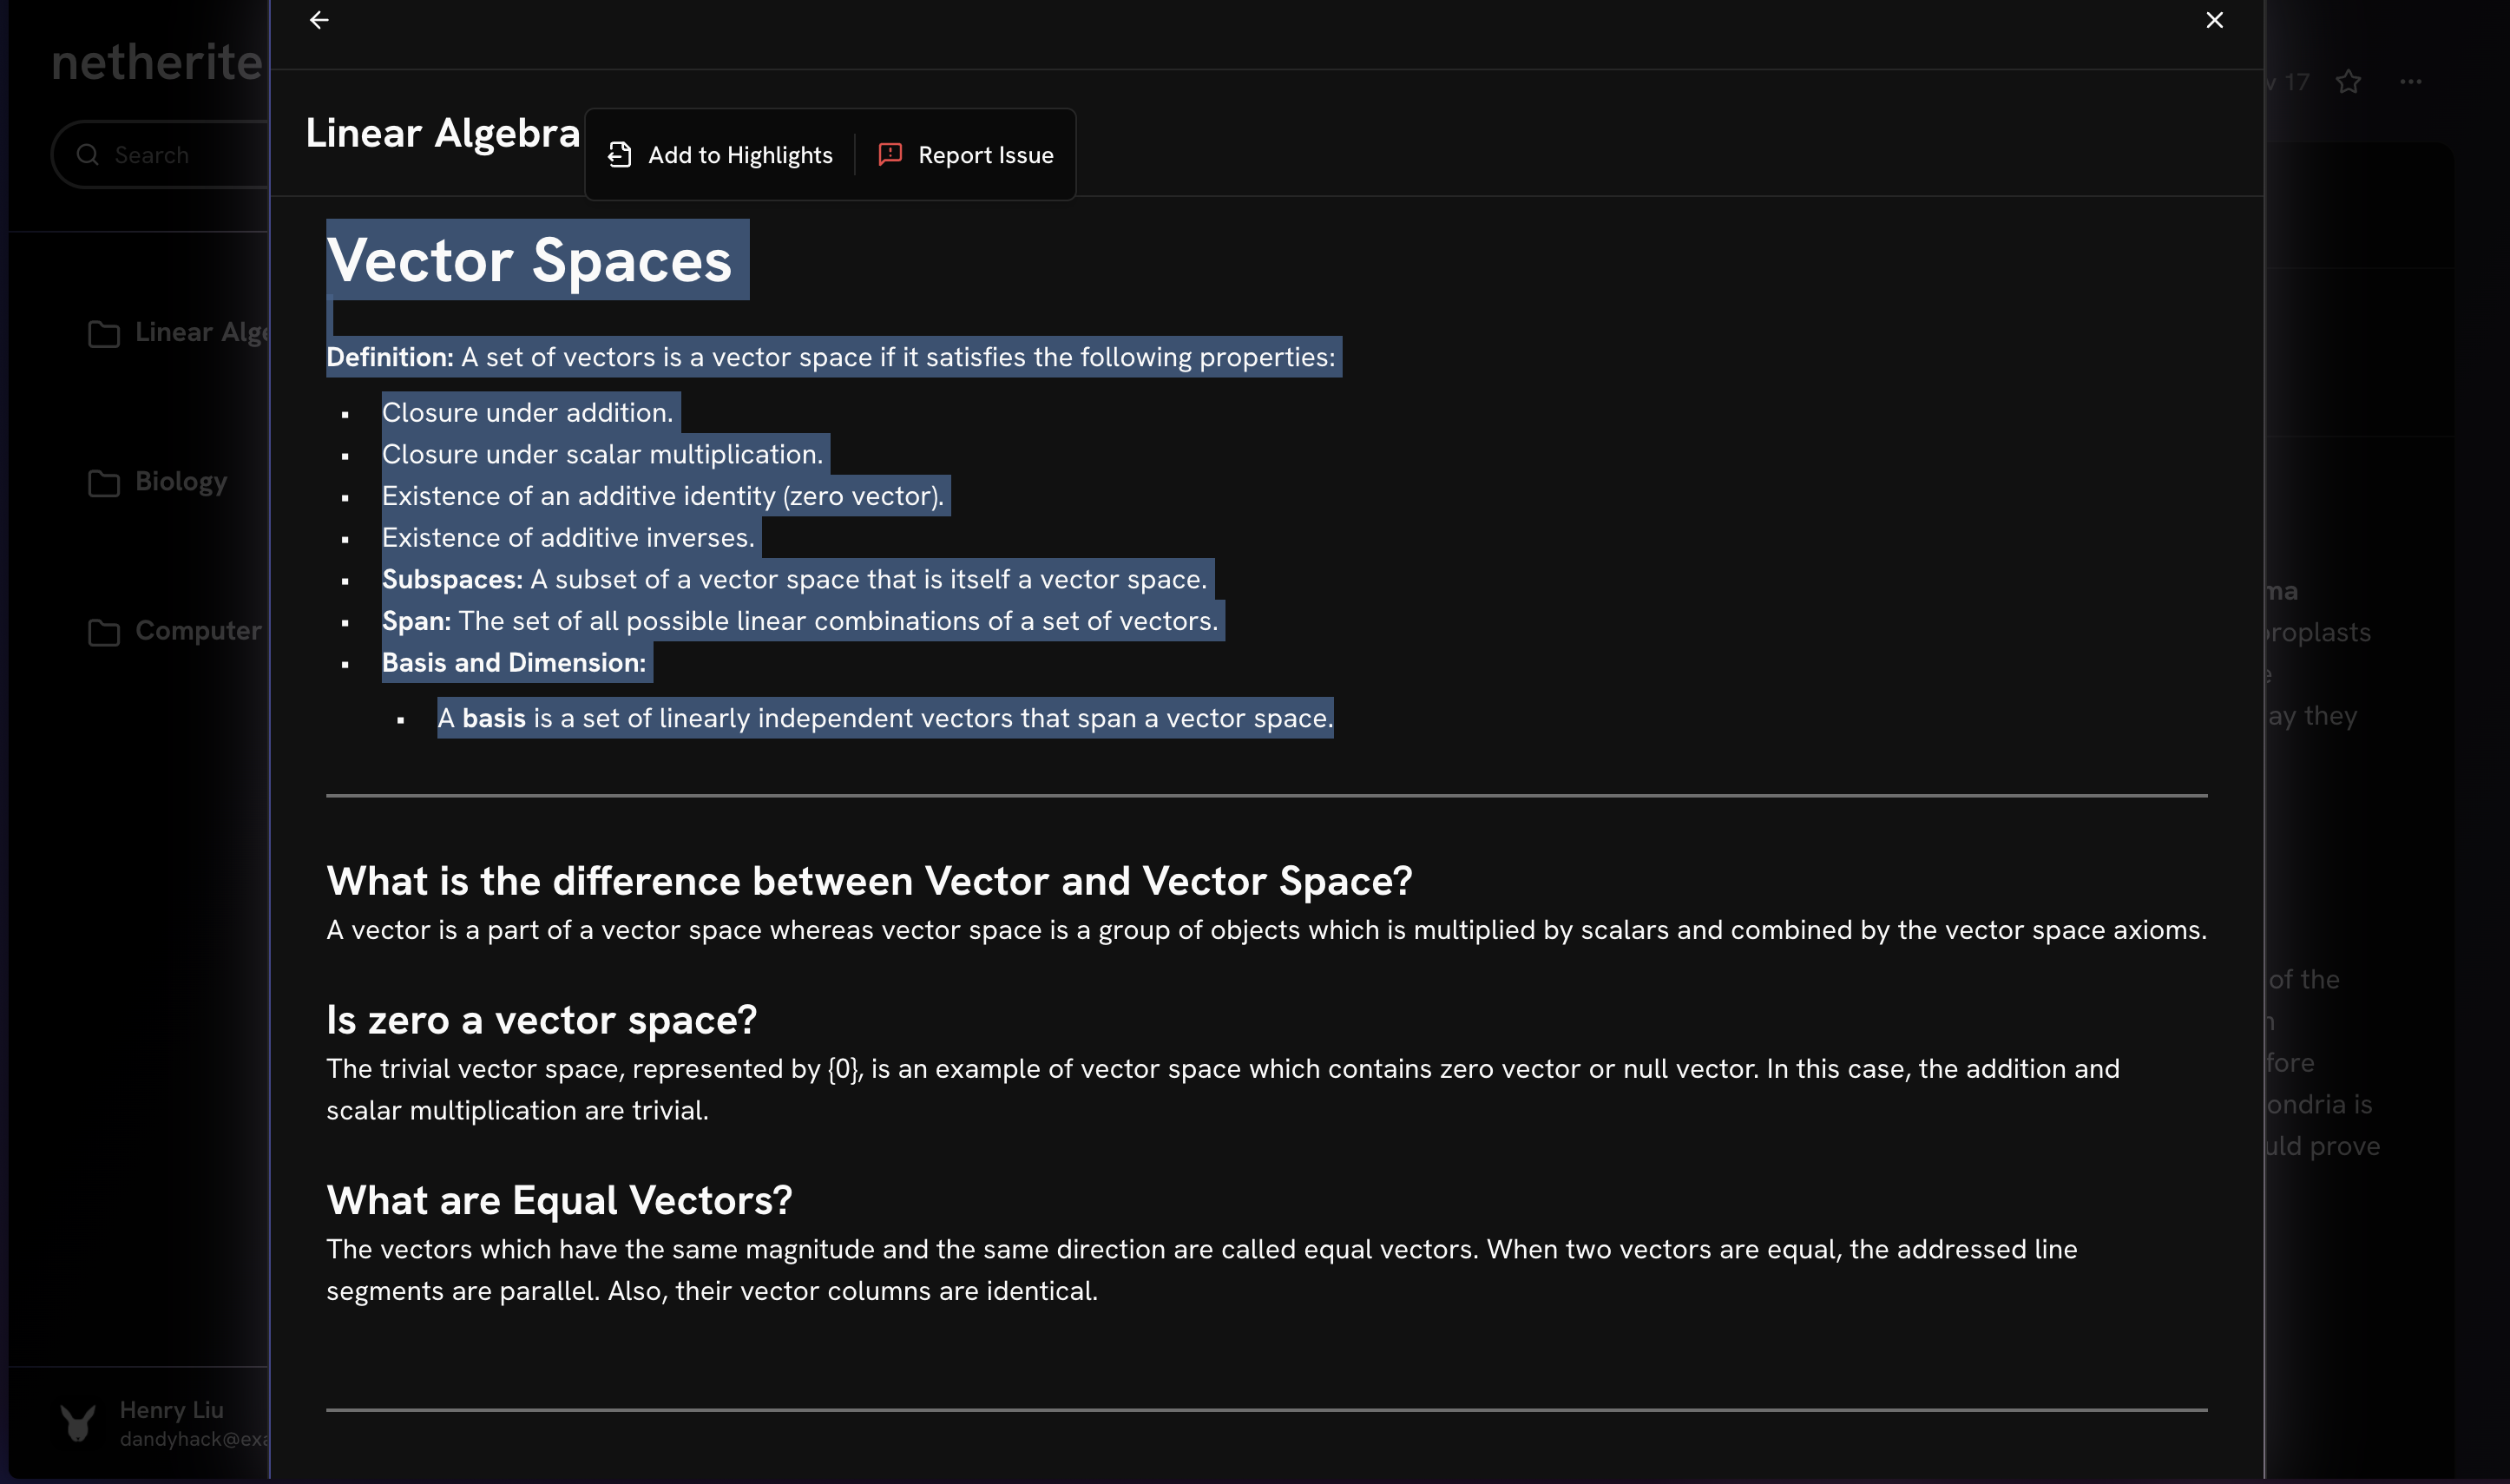Click Henry Liu's avatar icon
This screenshot has height=1484, width=2510.
[x=78, y=1422]
